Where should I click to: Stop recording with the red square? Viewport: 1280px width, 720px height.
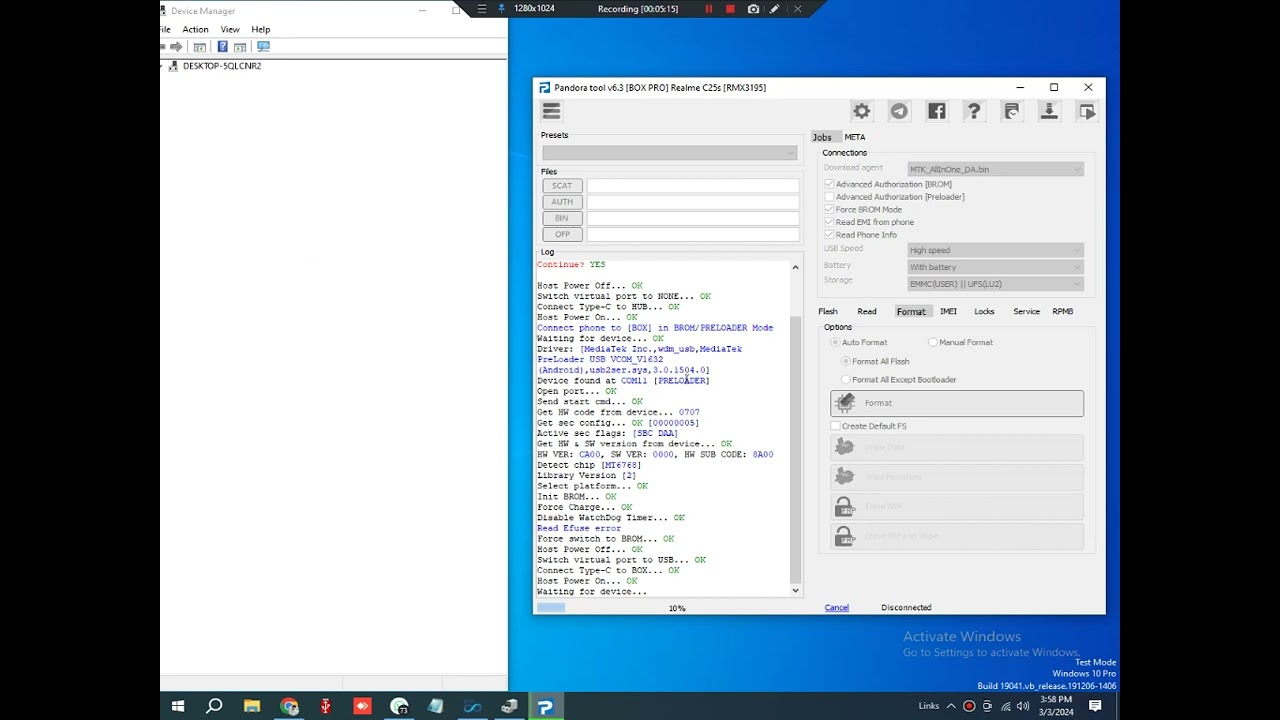(730, 9)
